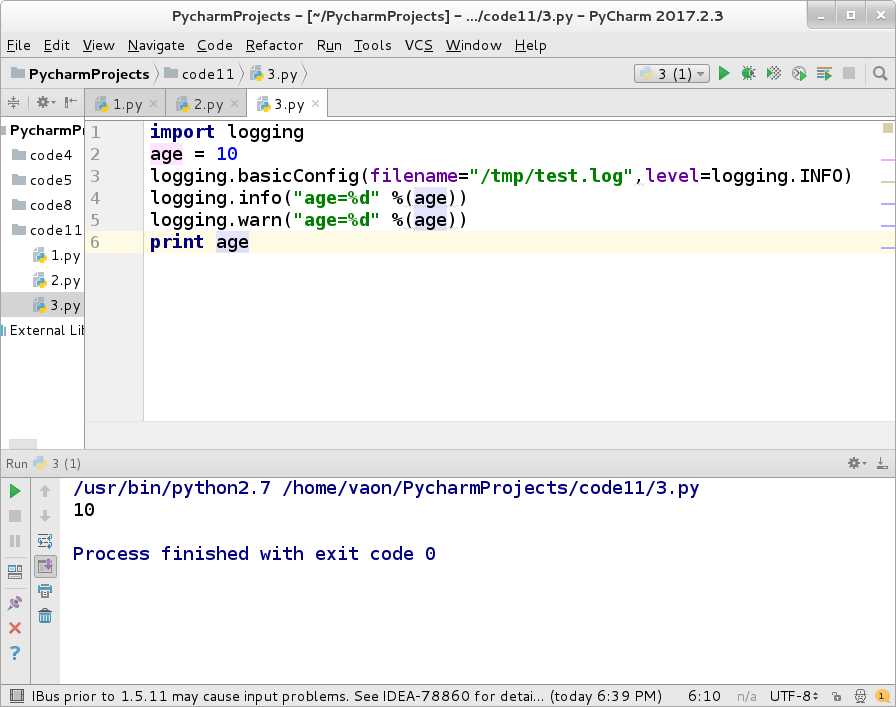
Task: Click the Pause output icon in Run panel
Action: (x=15, y=541)
